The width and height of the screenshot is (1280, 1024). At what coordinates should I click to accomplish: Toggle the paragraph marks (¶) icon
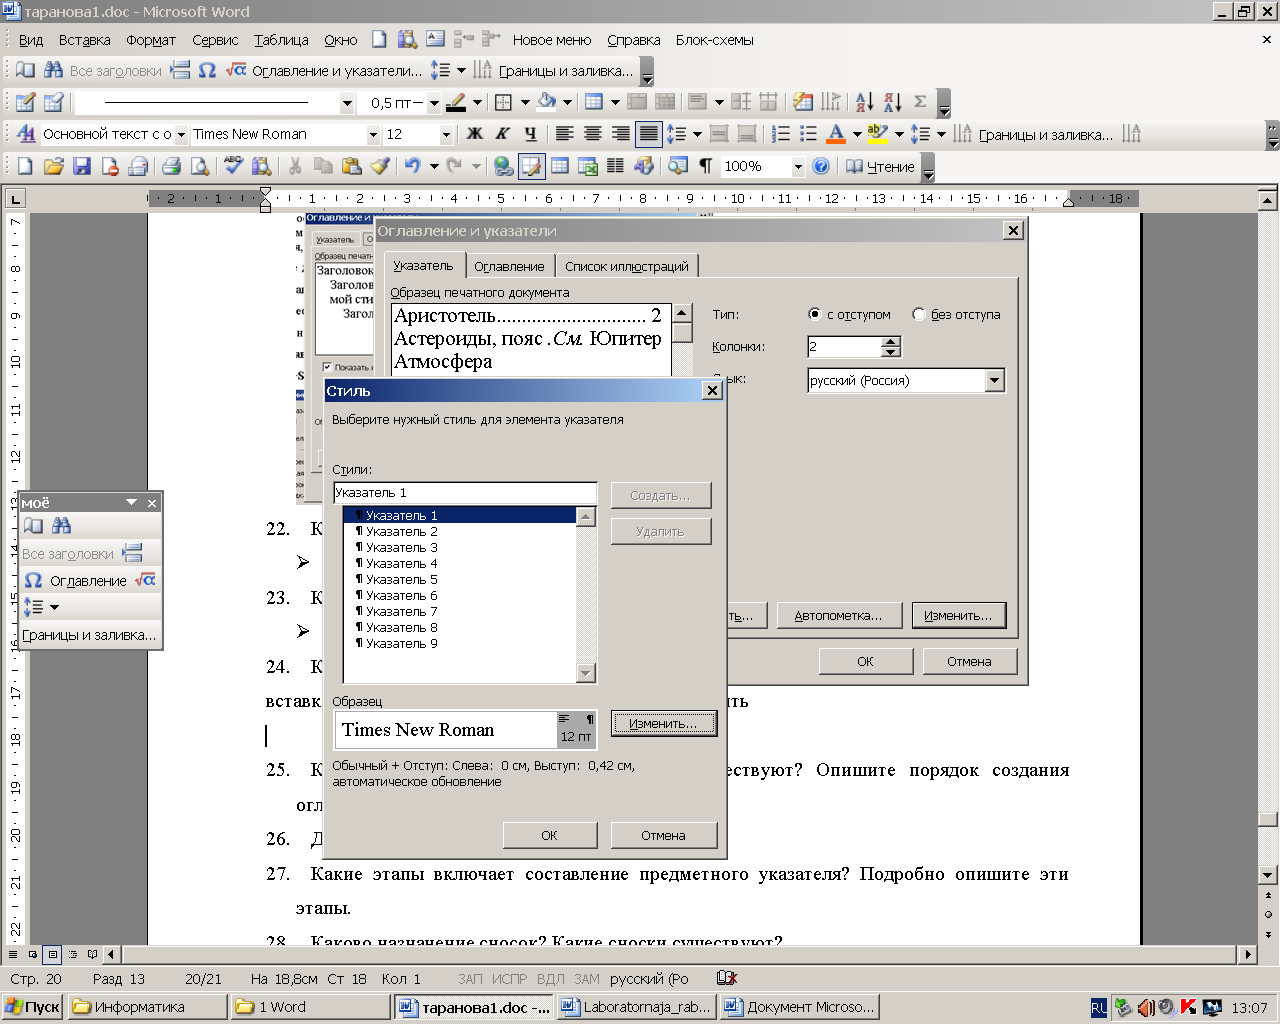point(705,166)
